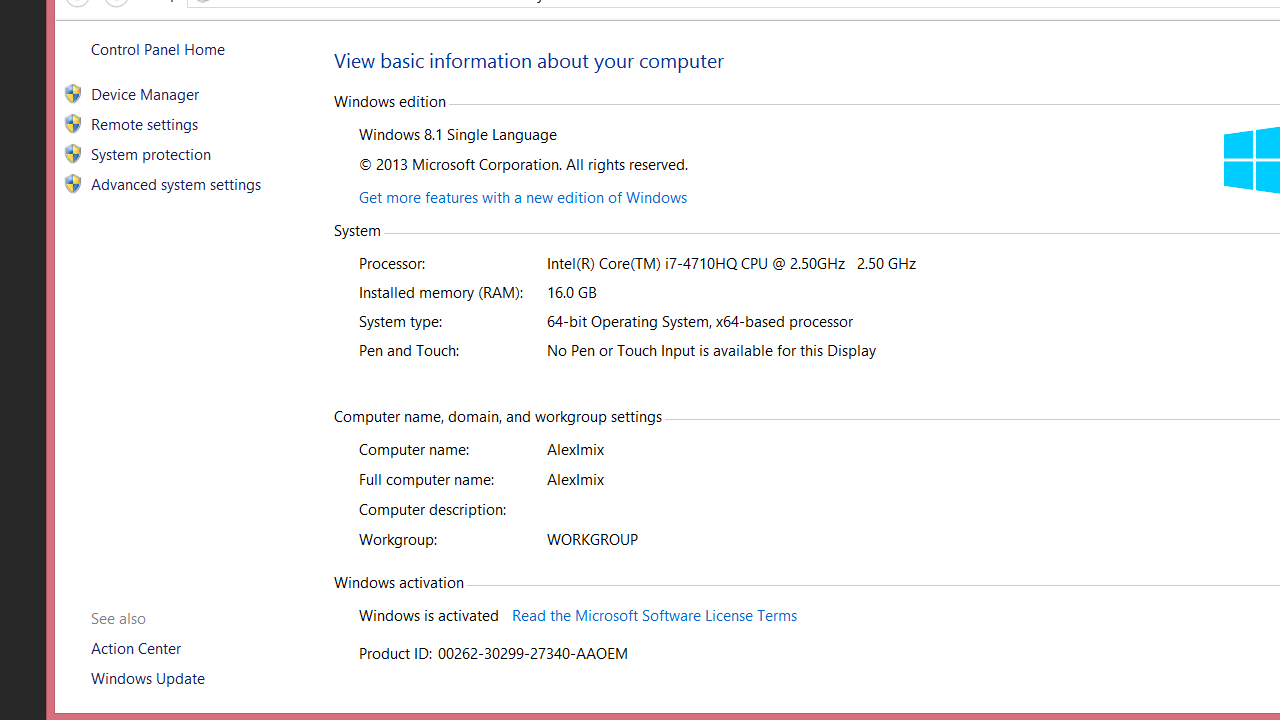Click 'View basic information about your computer' heading

click(x=529, y=61)
